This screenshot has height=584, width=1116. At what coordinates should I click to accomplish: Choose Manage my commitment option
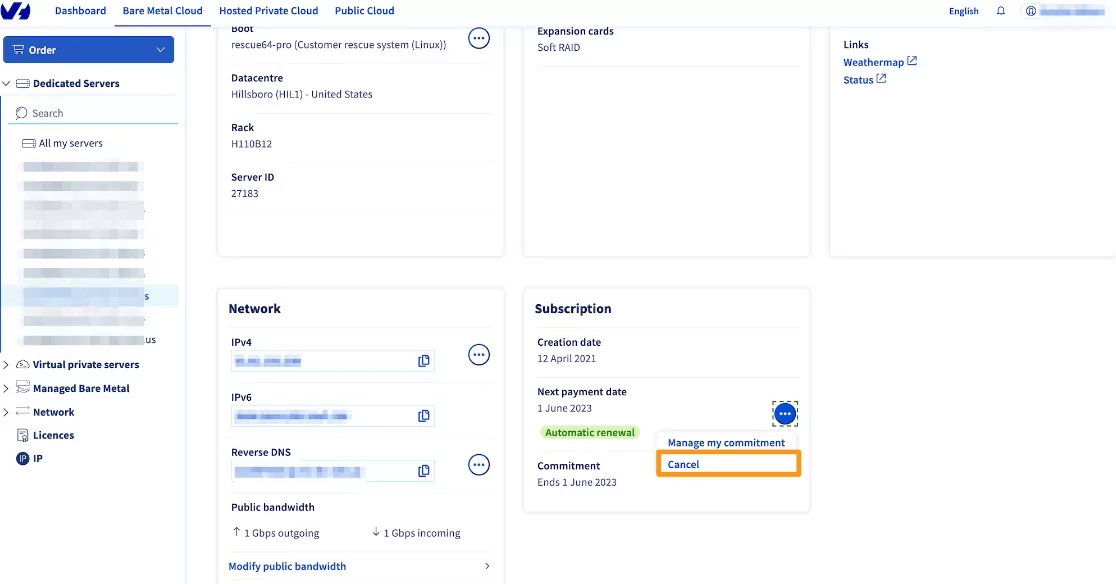coord(726,442)
